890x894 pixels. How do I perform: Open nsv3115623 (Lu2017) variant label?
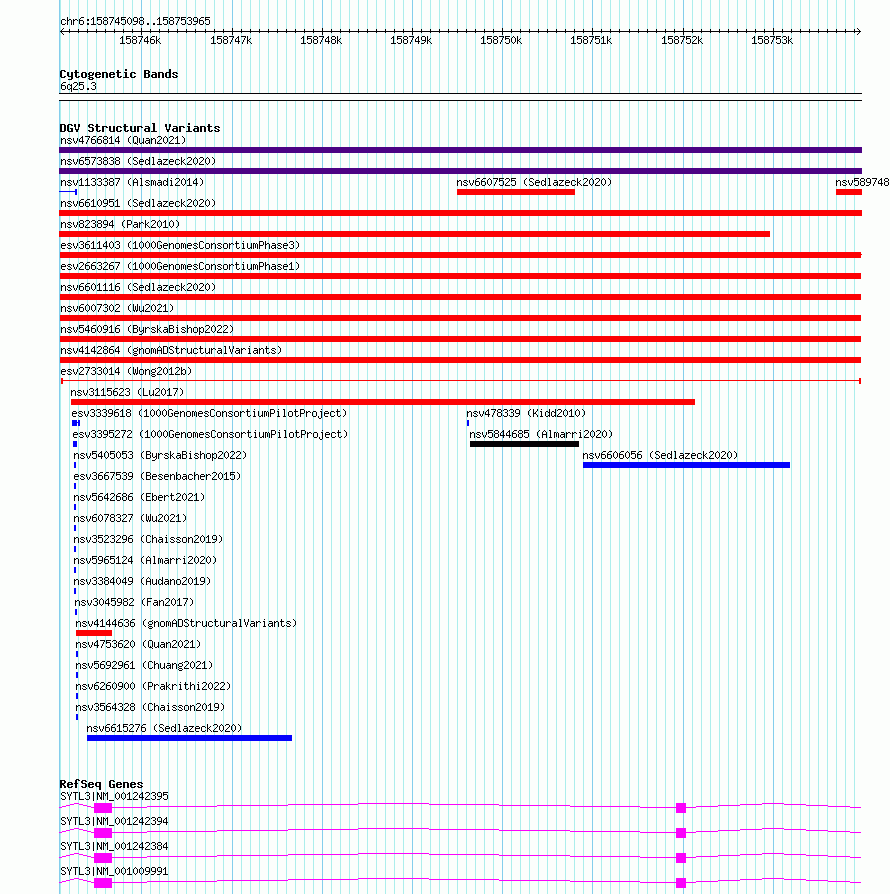click(127, 392)
